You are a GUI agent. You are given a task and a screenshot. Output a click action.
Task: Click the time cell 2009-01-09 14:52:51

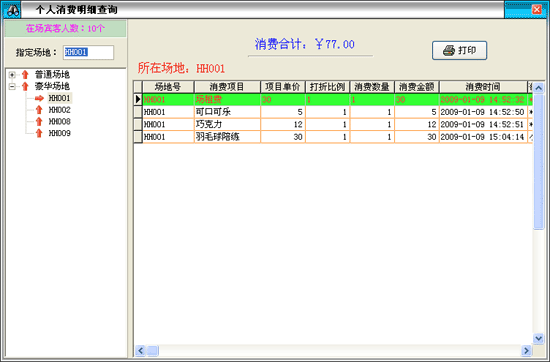tap(483, 125)
